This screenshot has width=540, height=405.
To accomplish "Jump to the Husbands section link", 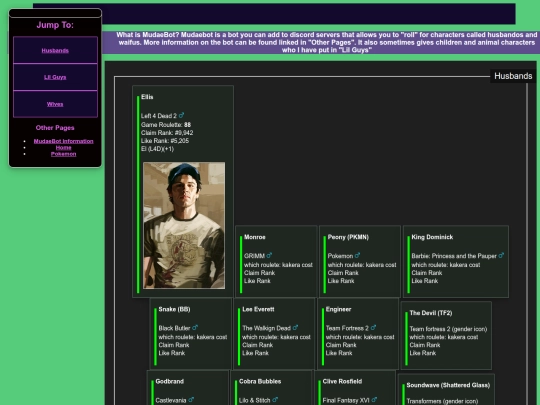I will click(55, 51).
